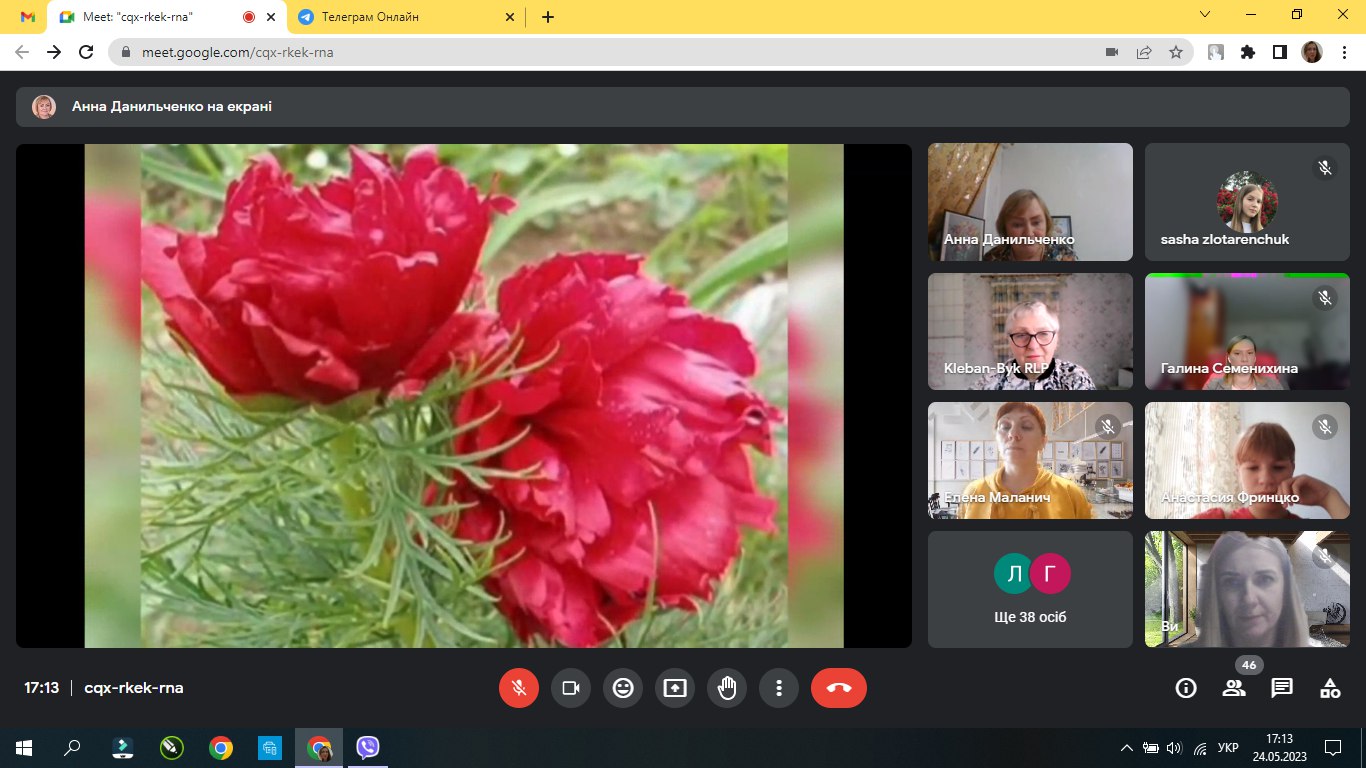Select Галина Семенихина video tile
Image resolution: width=1366 pixels, height=768 pixels.
(x=1247, y=331)
